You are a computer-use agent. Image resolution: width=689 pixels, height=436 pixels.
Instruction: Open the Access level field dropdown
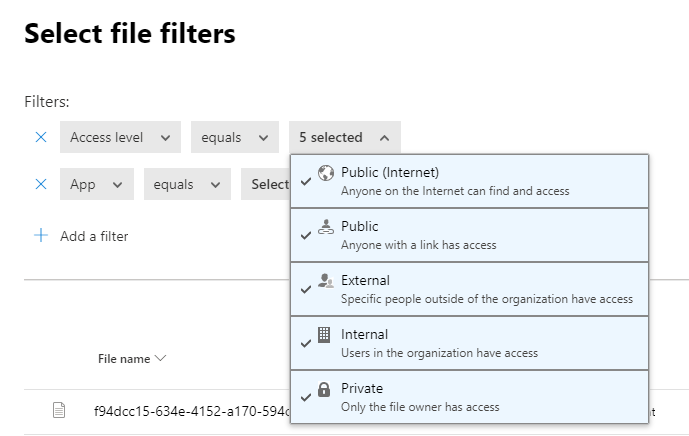click(120, 137)
